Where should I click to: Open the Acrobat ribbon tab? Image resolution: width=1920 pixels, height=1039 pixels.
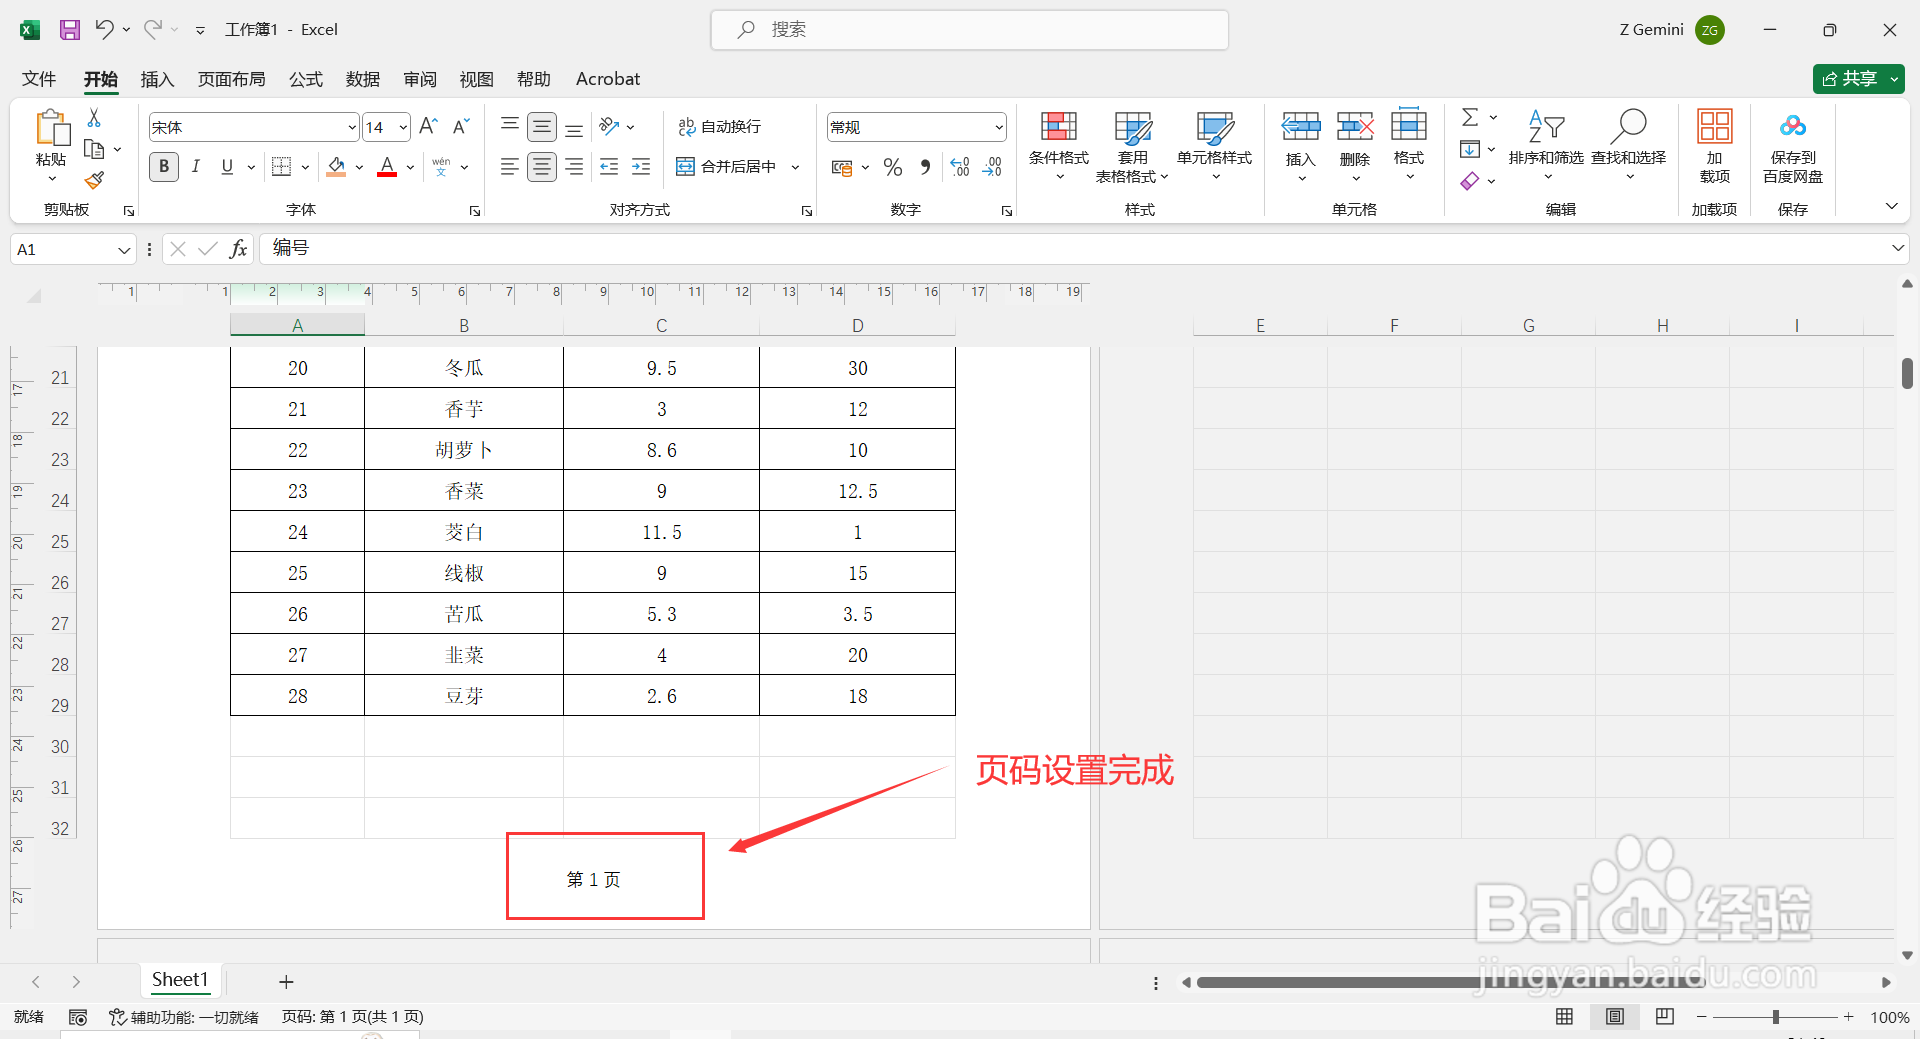[x=607, y=79]
